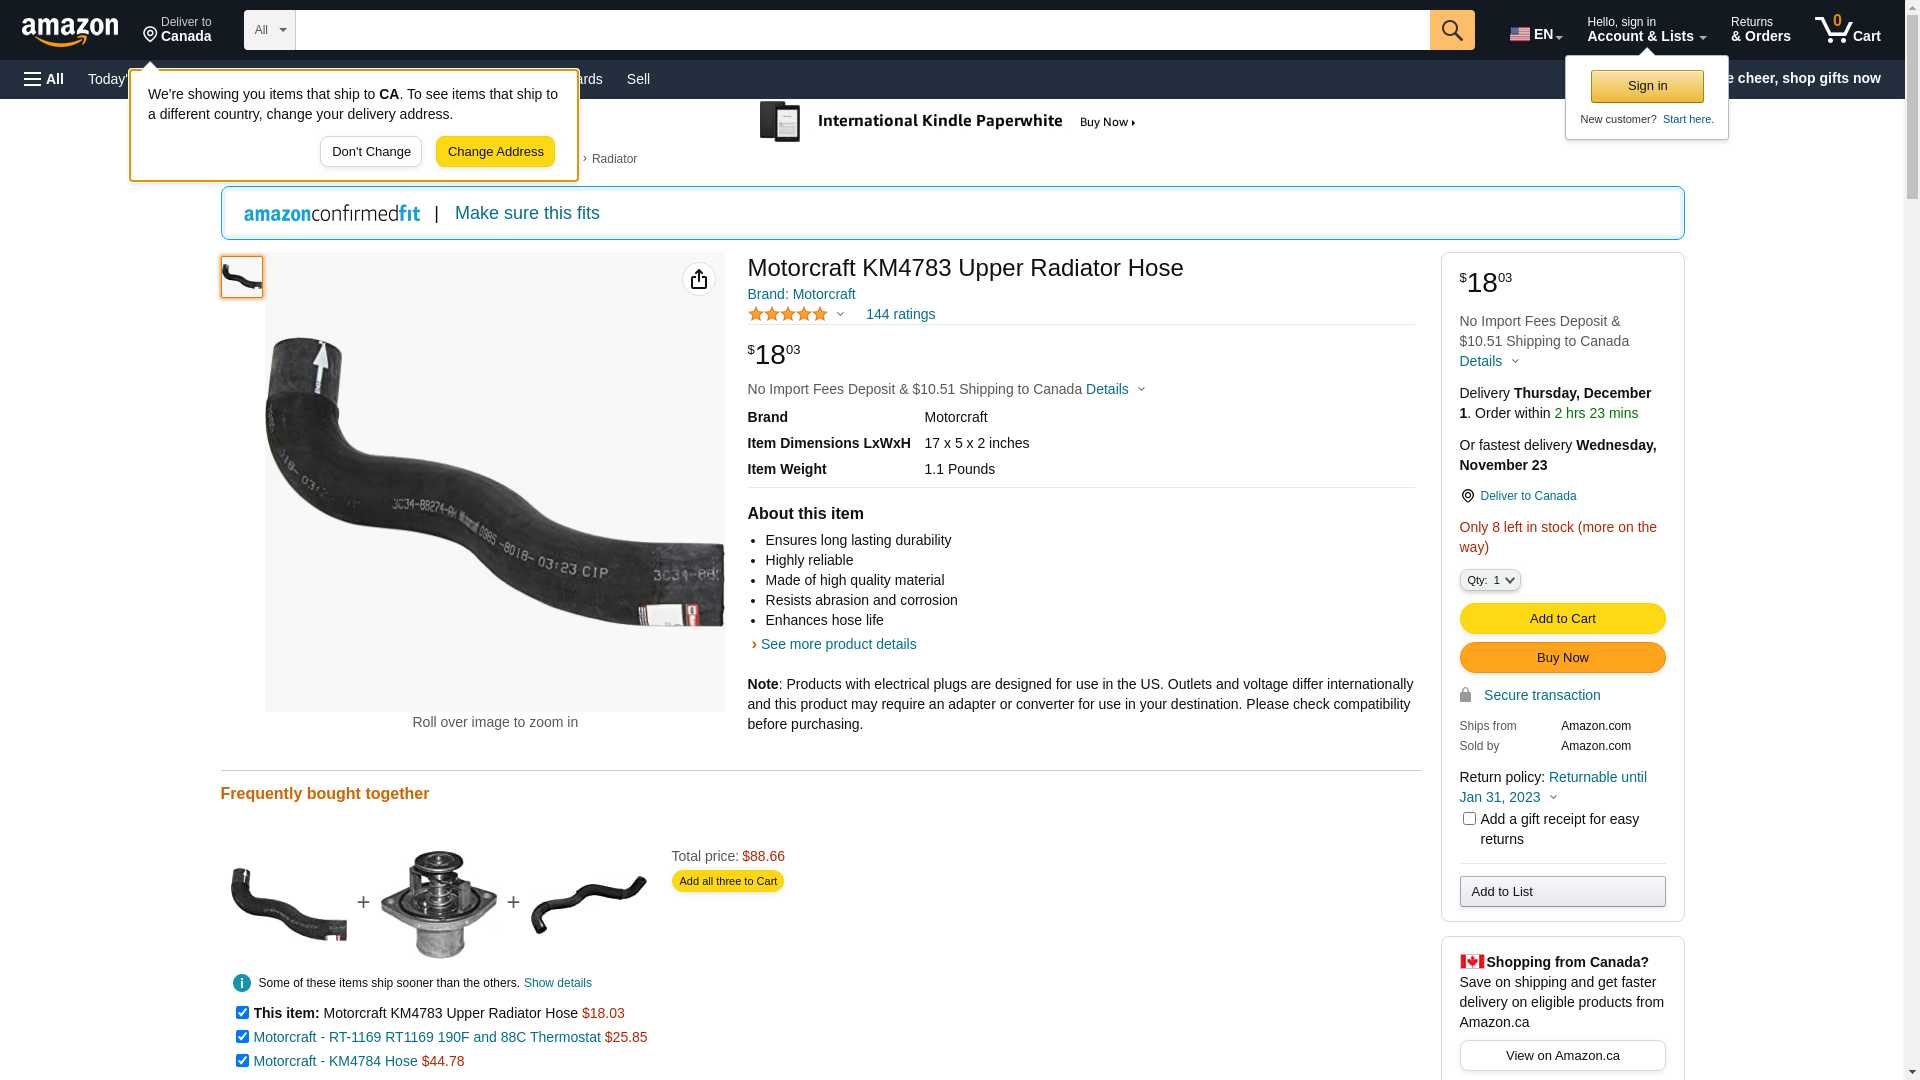Open the shopping cart icon
1920x1080 pixels.
coord(1846,30)
